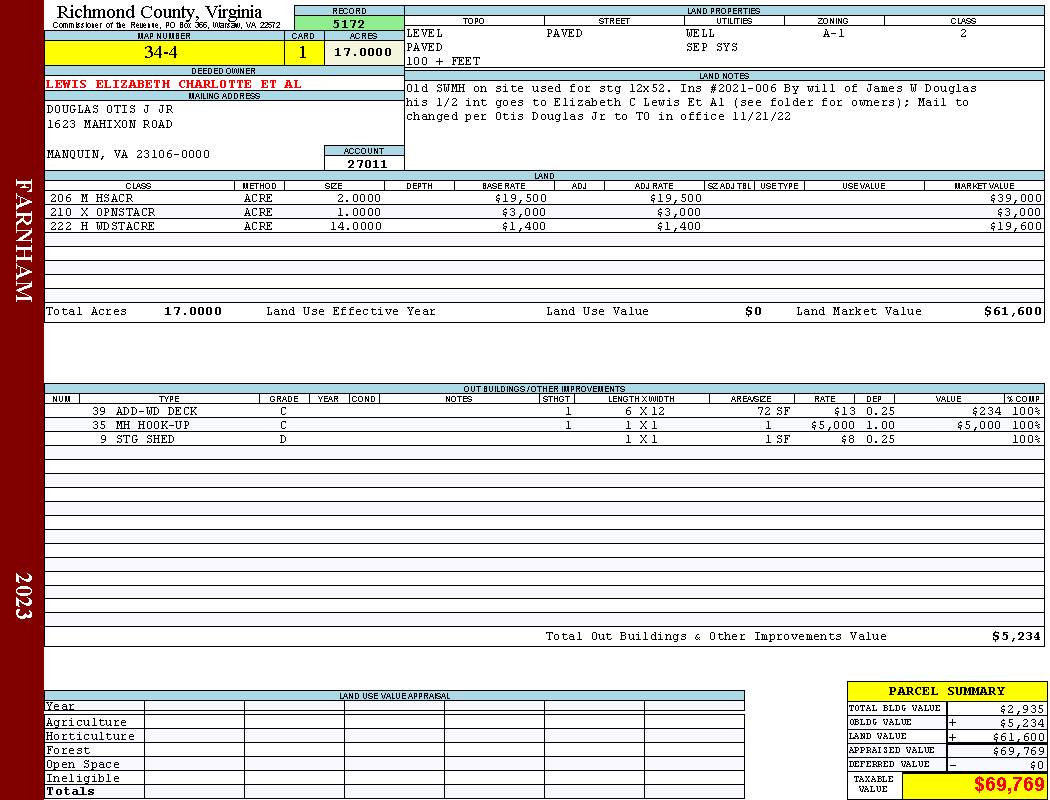Select outbuilding row ADD-WD DECK
The height and width of the screenshot is (800, 1050).
coord(544,411)
